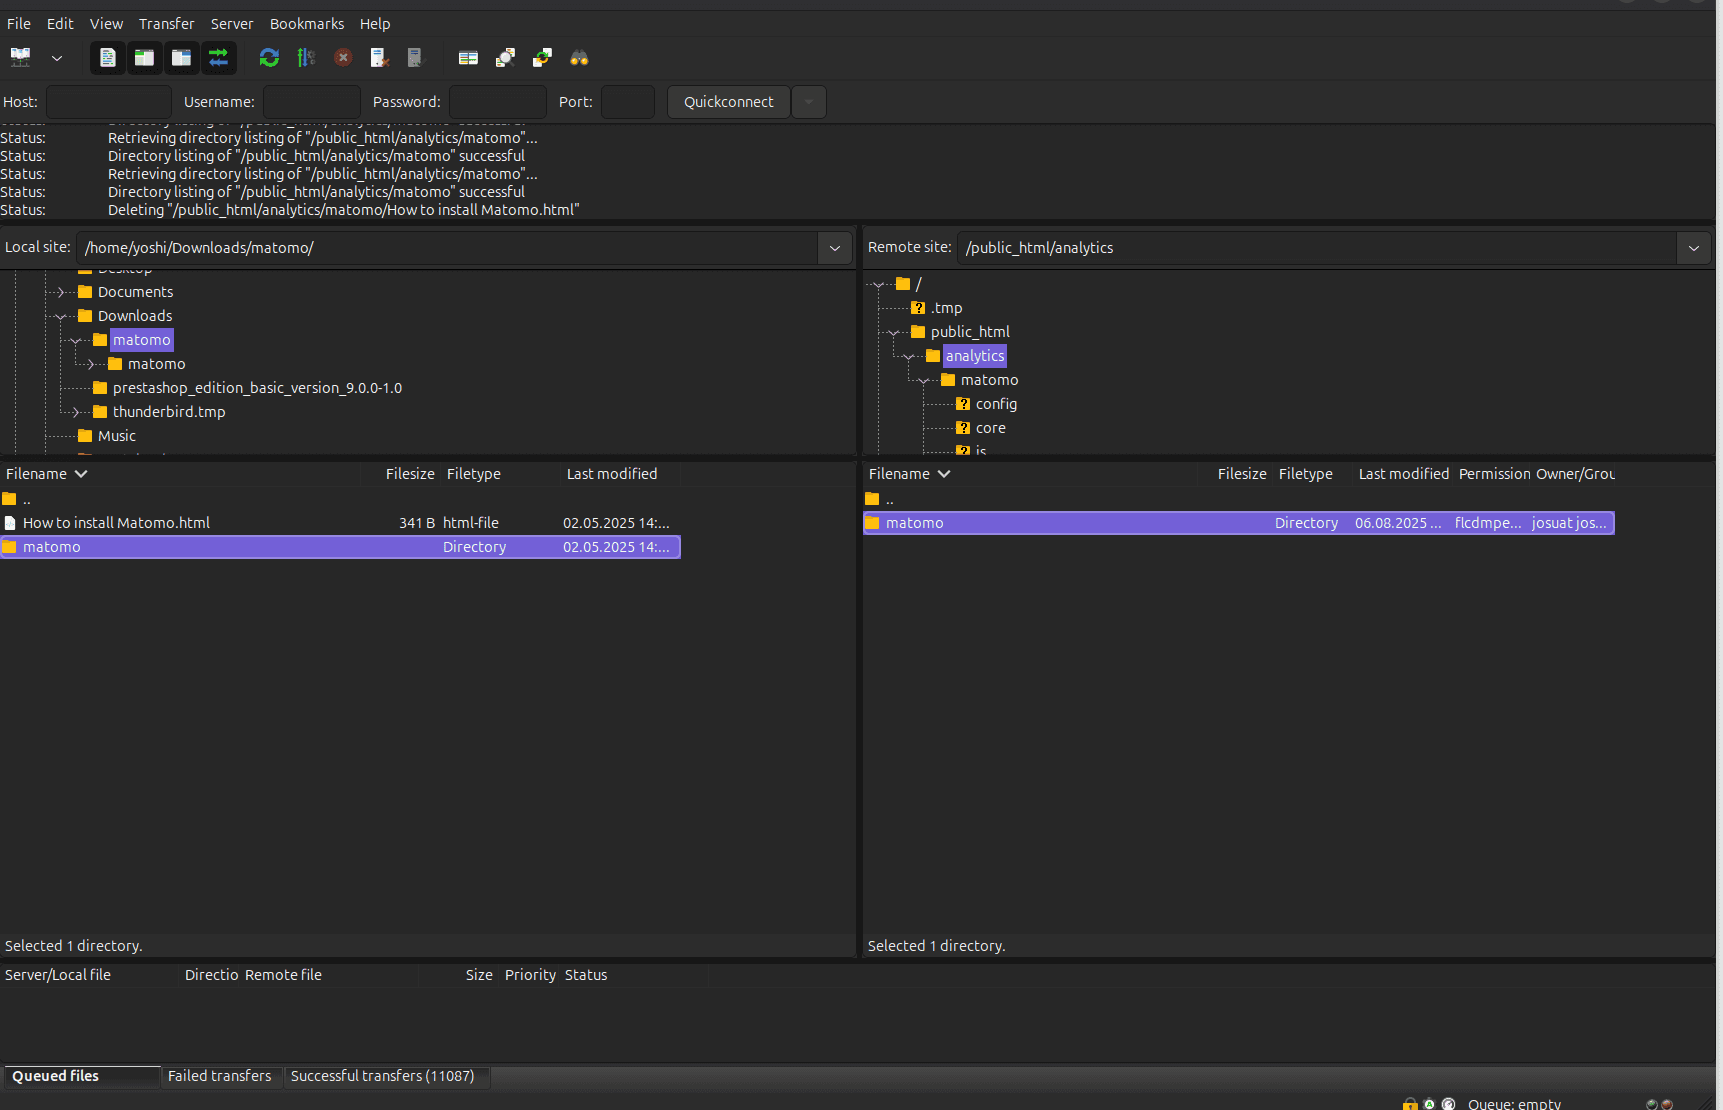Sort local files by Last modified column

pos(611,474)
